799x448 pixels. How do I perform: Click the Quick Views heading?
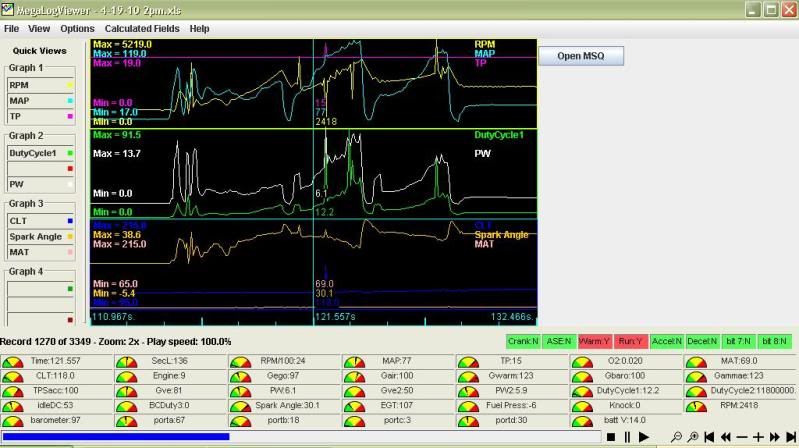pyautogui.click(x=40, y=51)
